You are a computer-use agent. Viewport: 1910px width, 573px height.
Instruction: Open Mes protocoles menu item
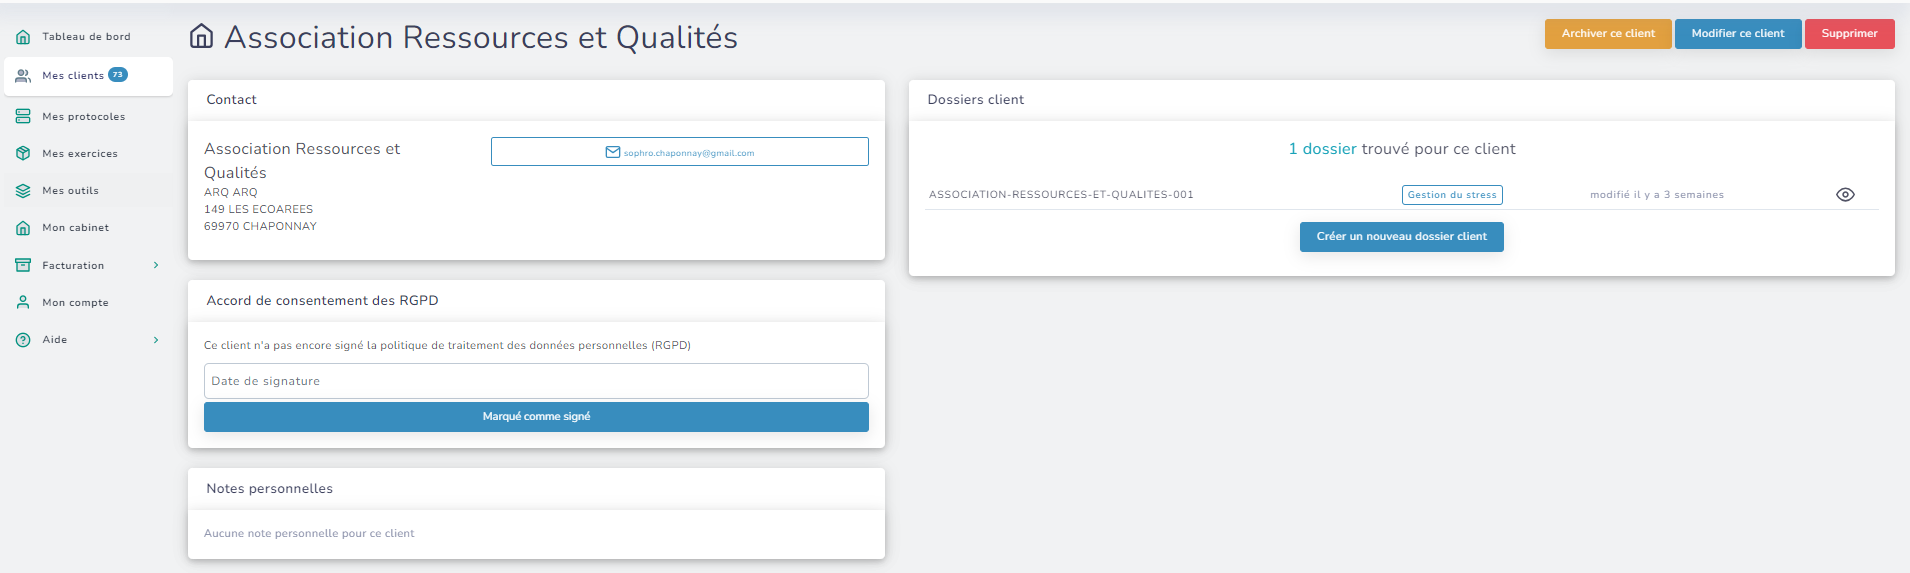pos(84,117)
